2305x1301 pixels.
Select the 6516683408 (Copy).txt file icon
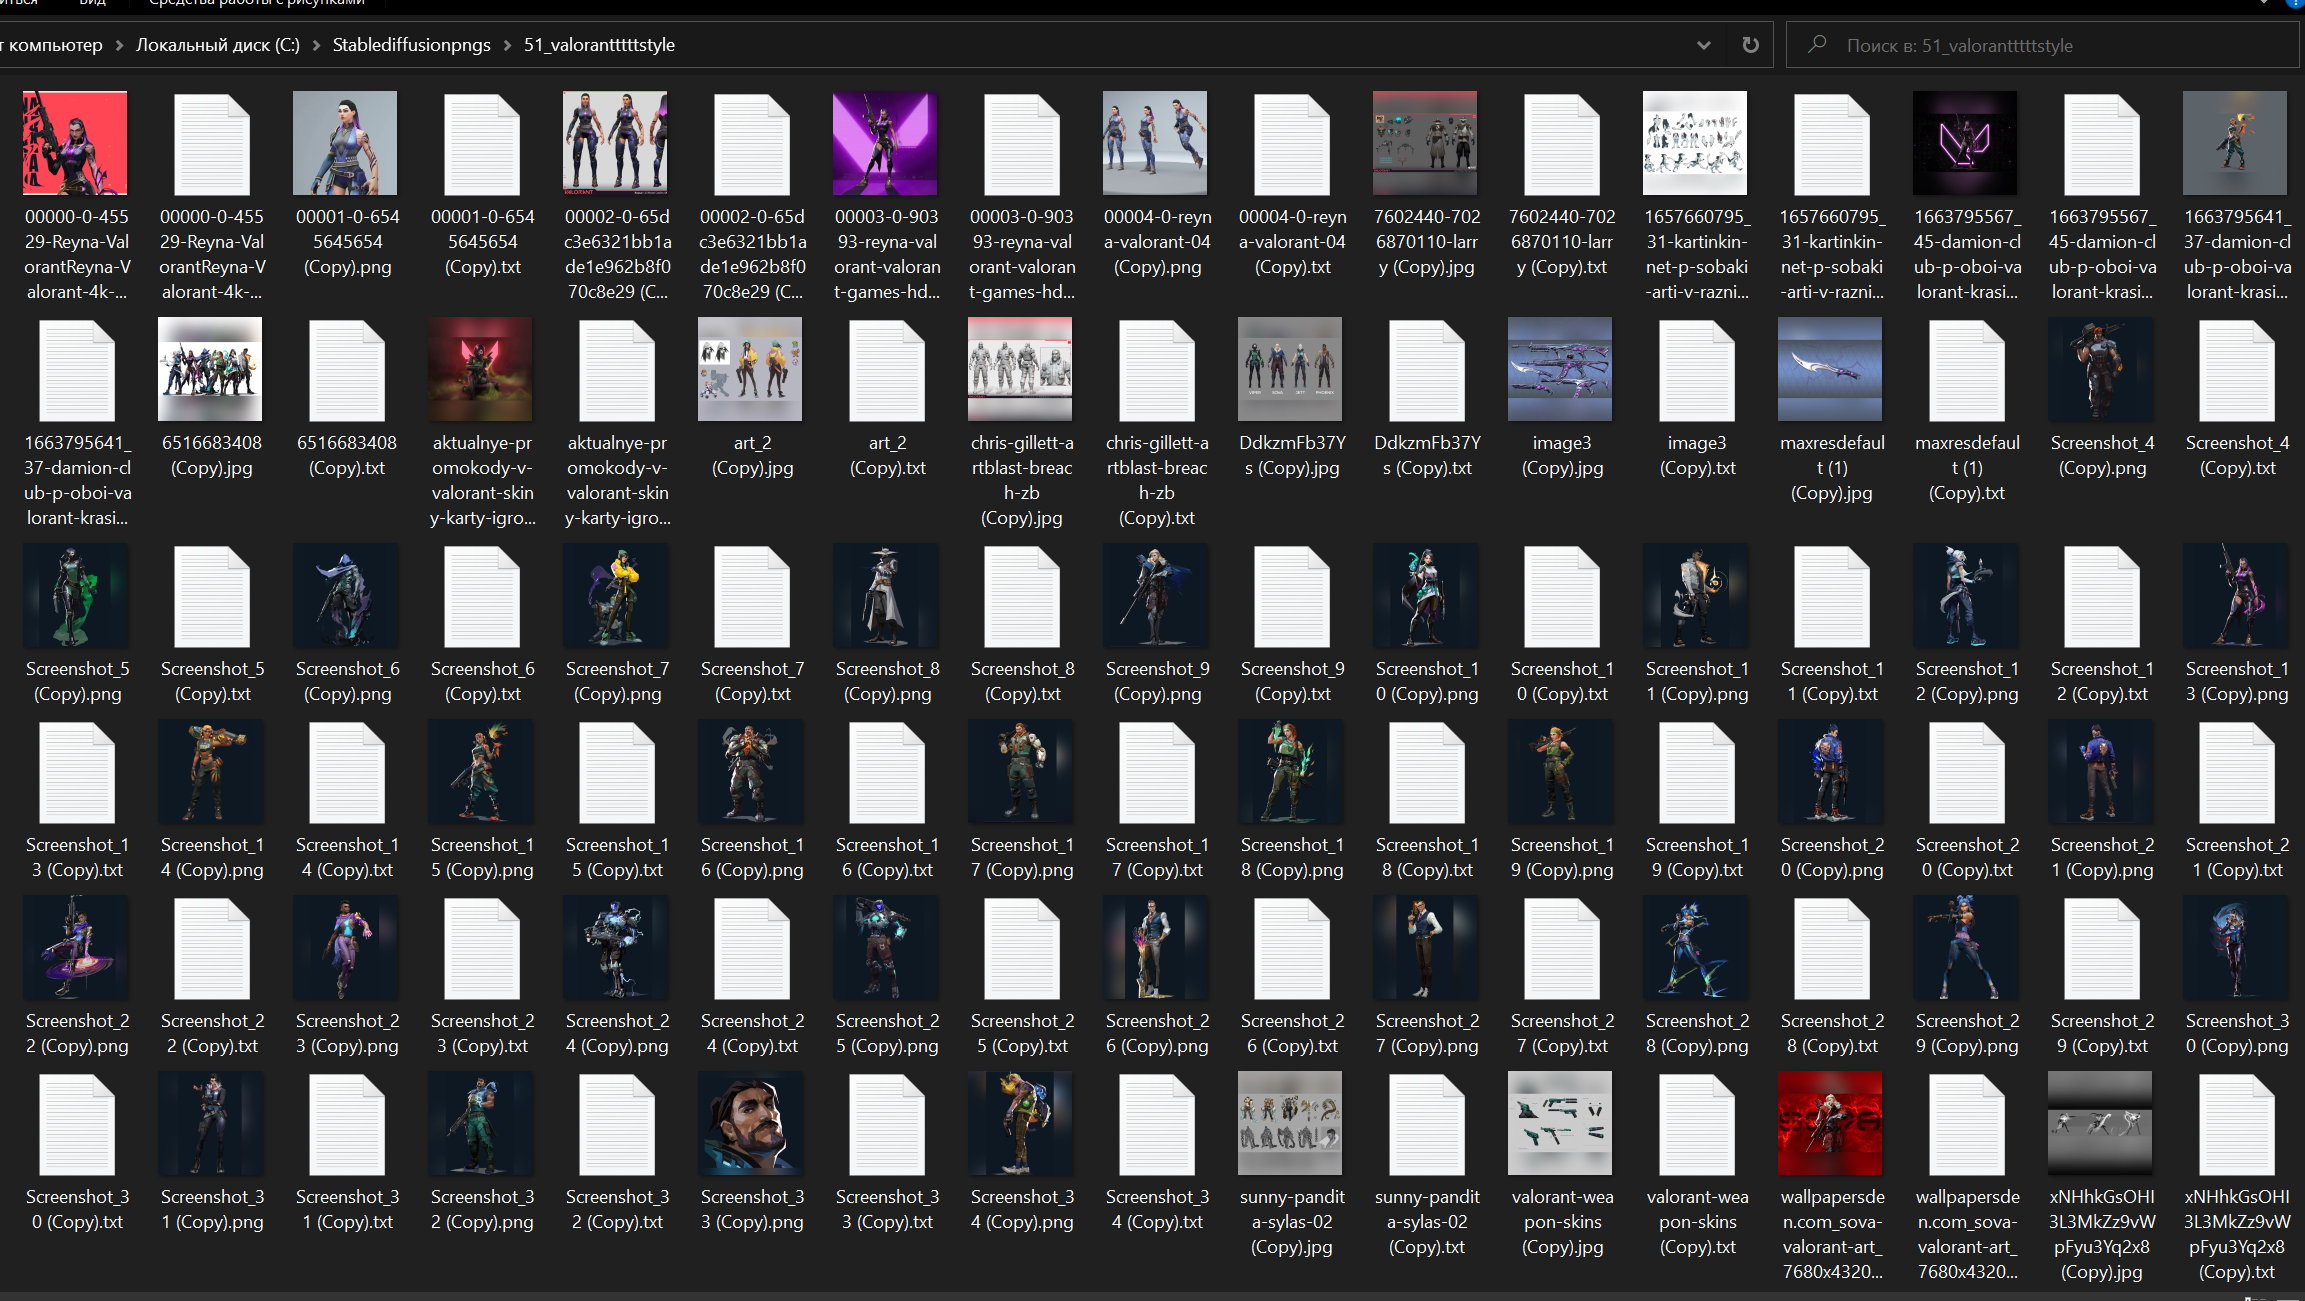click(x=347, y=371)
